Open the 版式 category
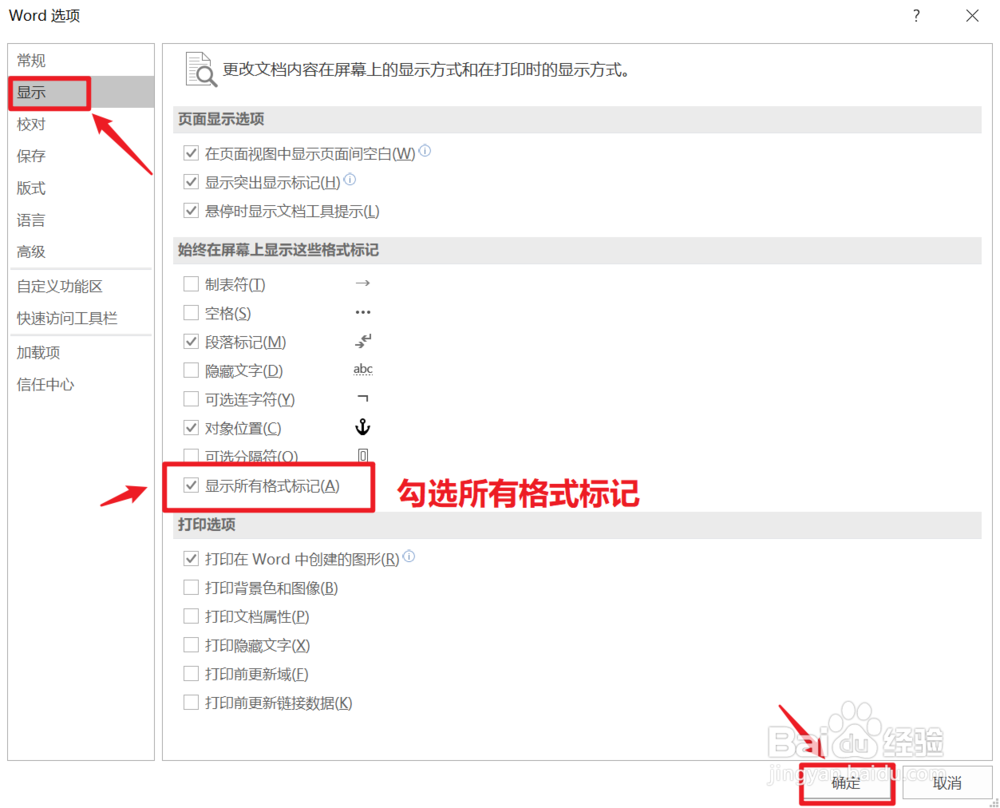This screenshot has height=808, width=1000. pos(81,188)
